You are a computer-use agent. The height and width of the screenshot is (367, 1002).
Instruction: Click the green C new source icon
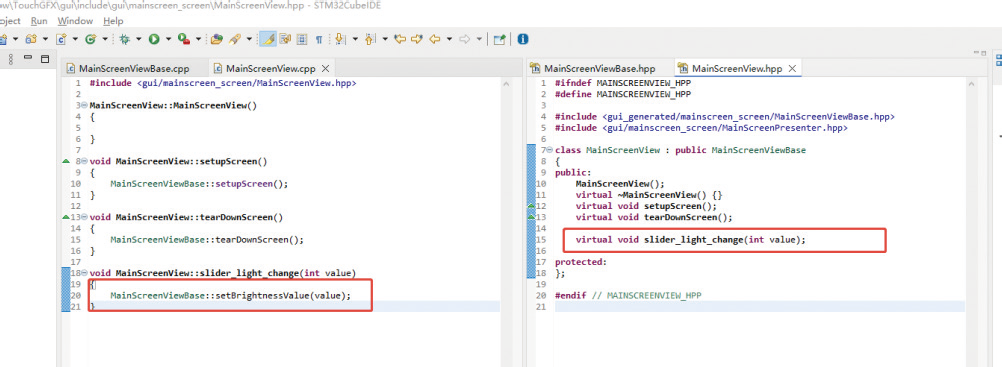90,39
